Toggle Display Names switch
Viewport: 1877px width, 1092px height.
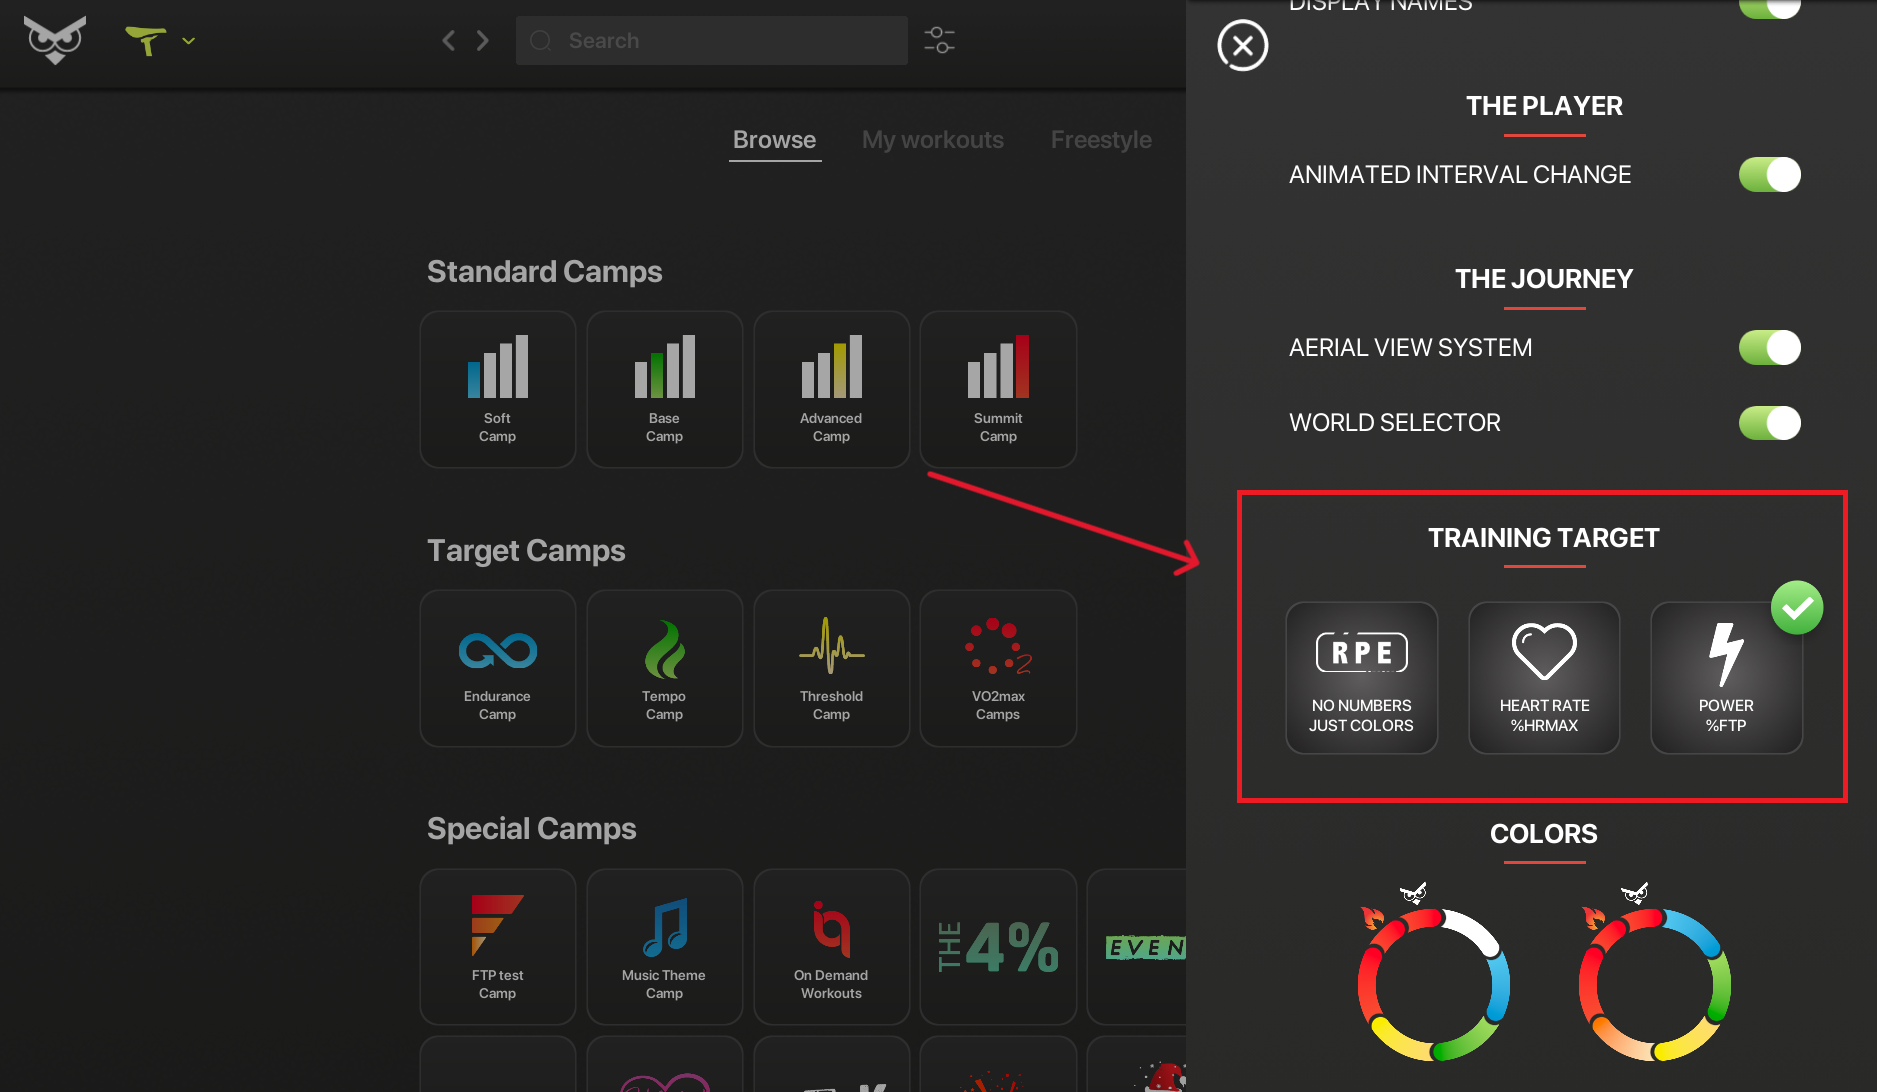[x=1769, y=7]
